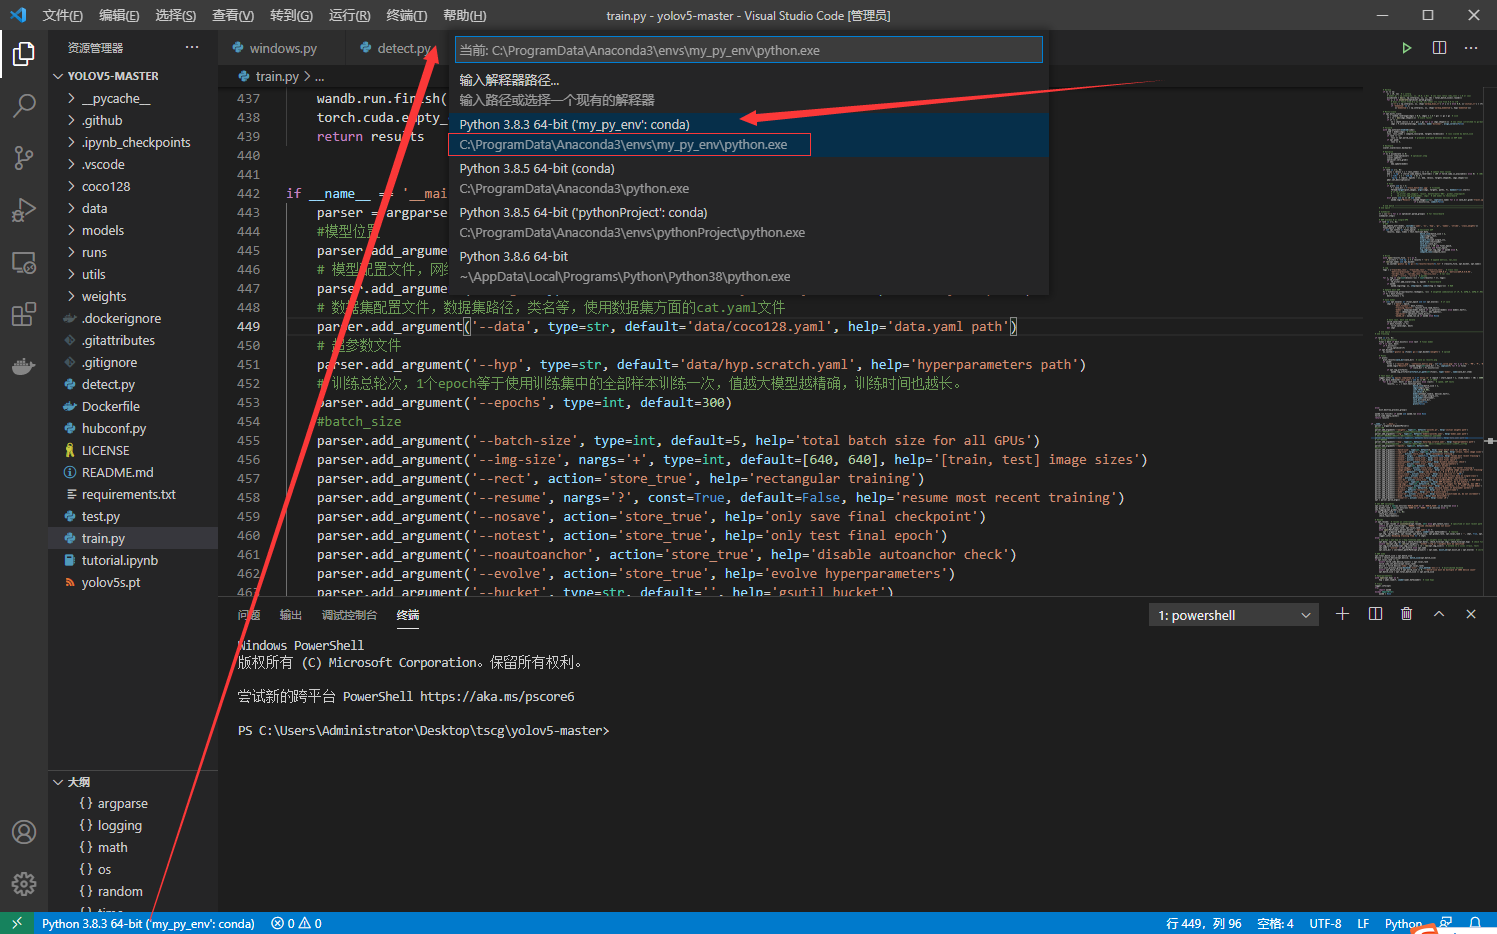Image resolution: width=1497 pixels, height=934 pixels.
Task: Click the interpreter path input field
Action: click(x=749, y=50)
